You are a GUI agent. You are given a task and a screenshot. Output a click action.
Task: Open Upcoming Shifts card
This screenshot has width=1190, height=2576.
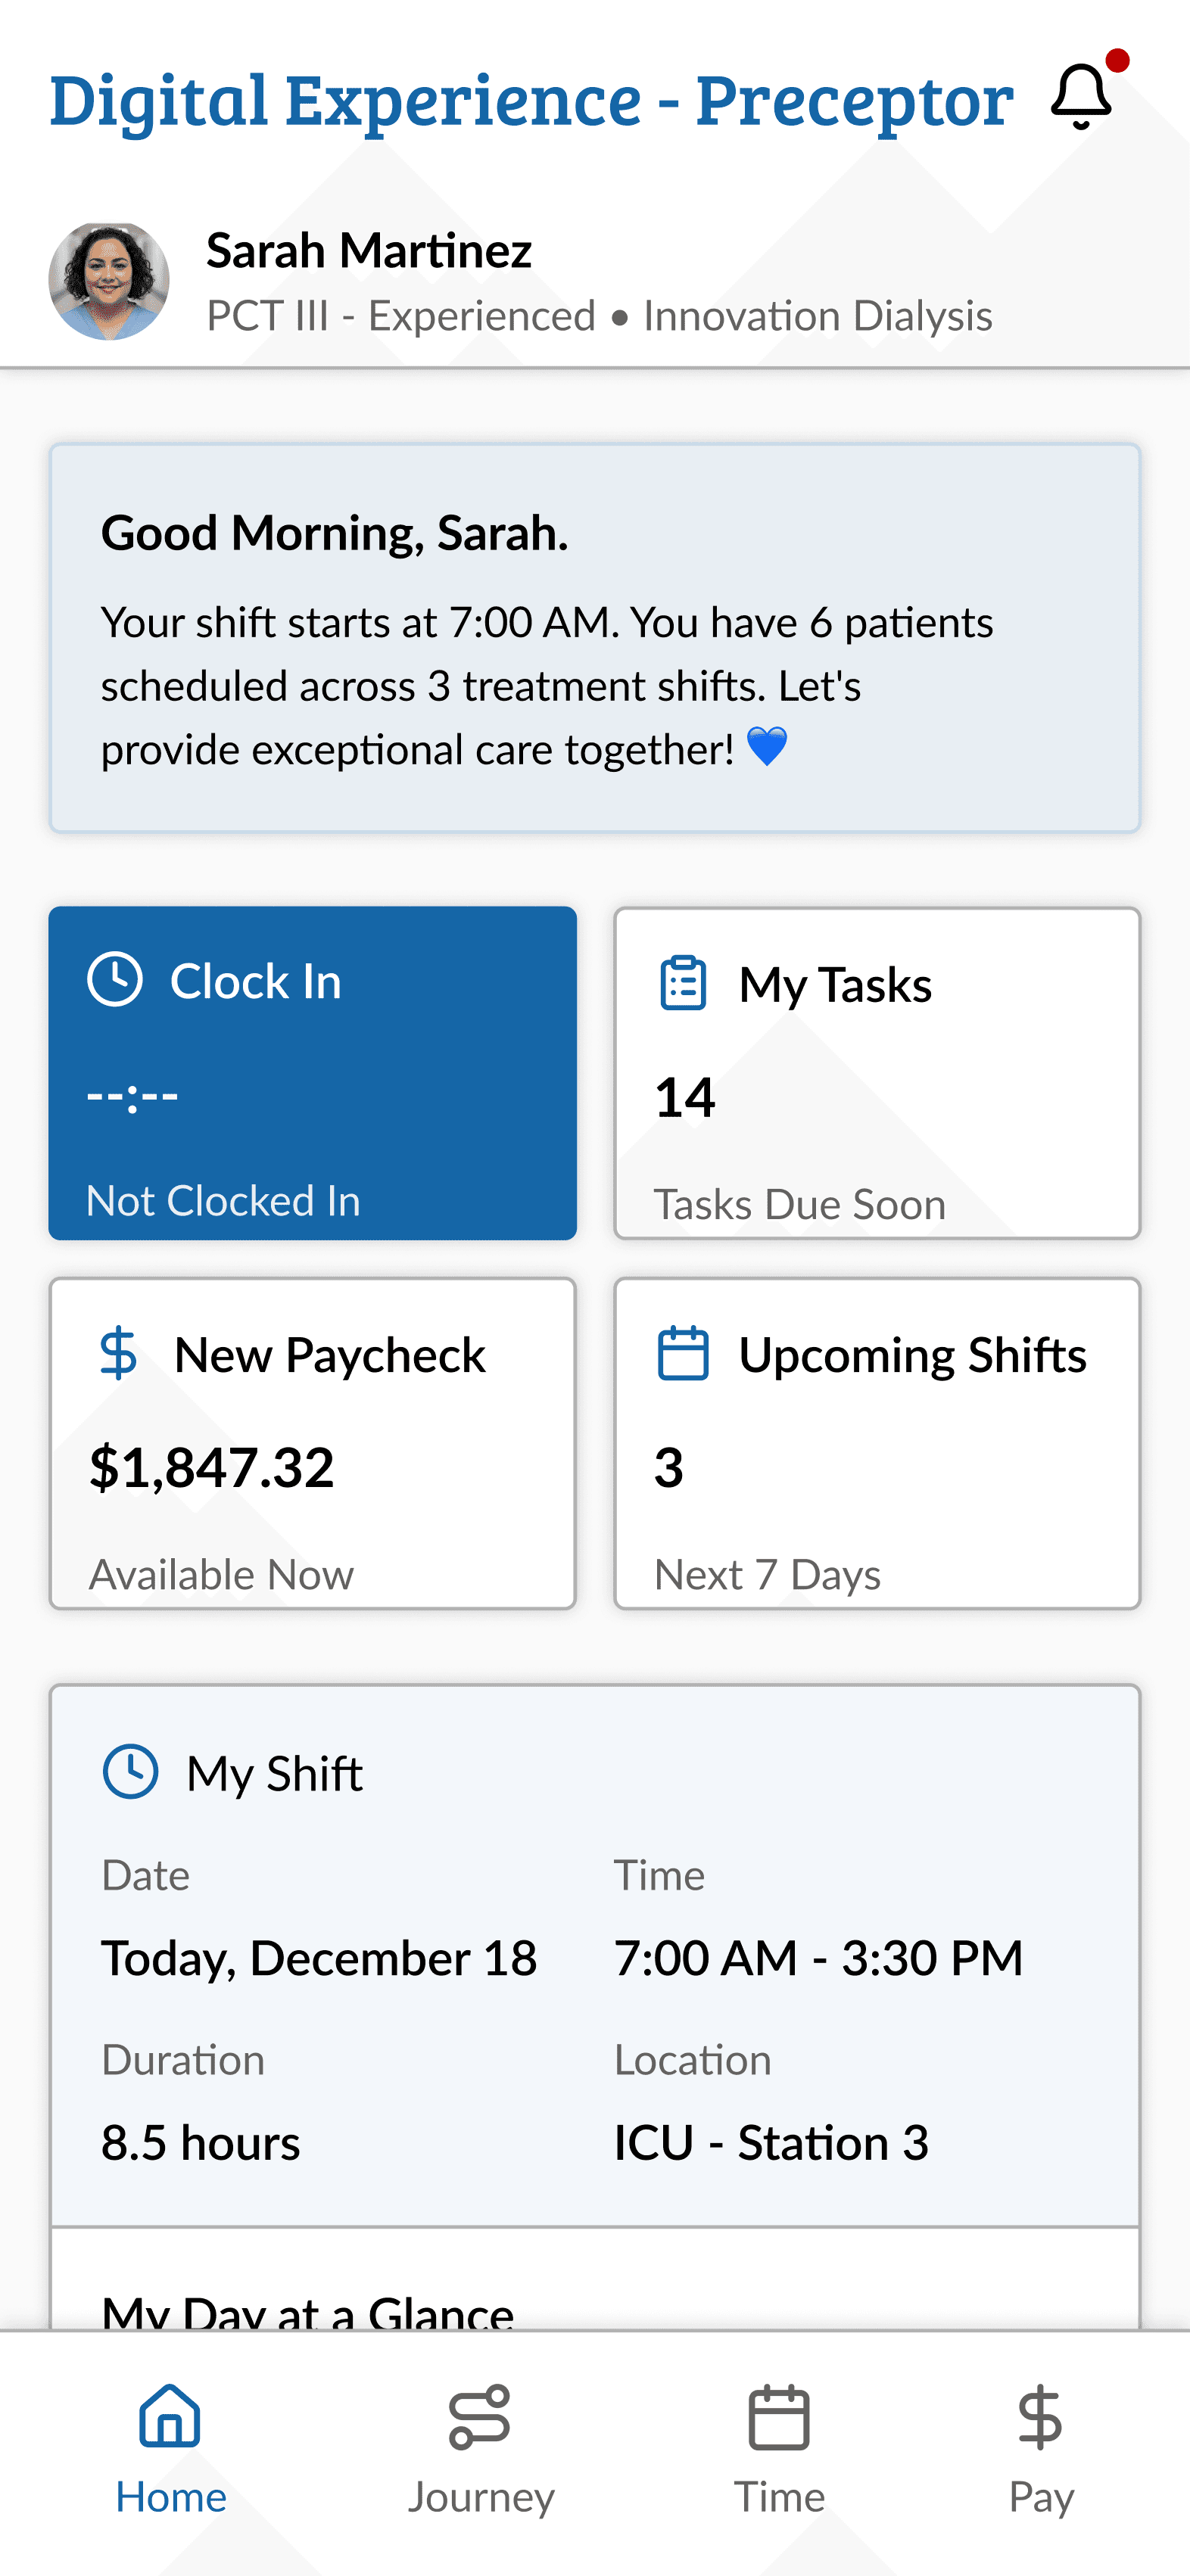coord(877,1443)
